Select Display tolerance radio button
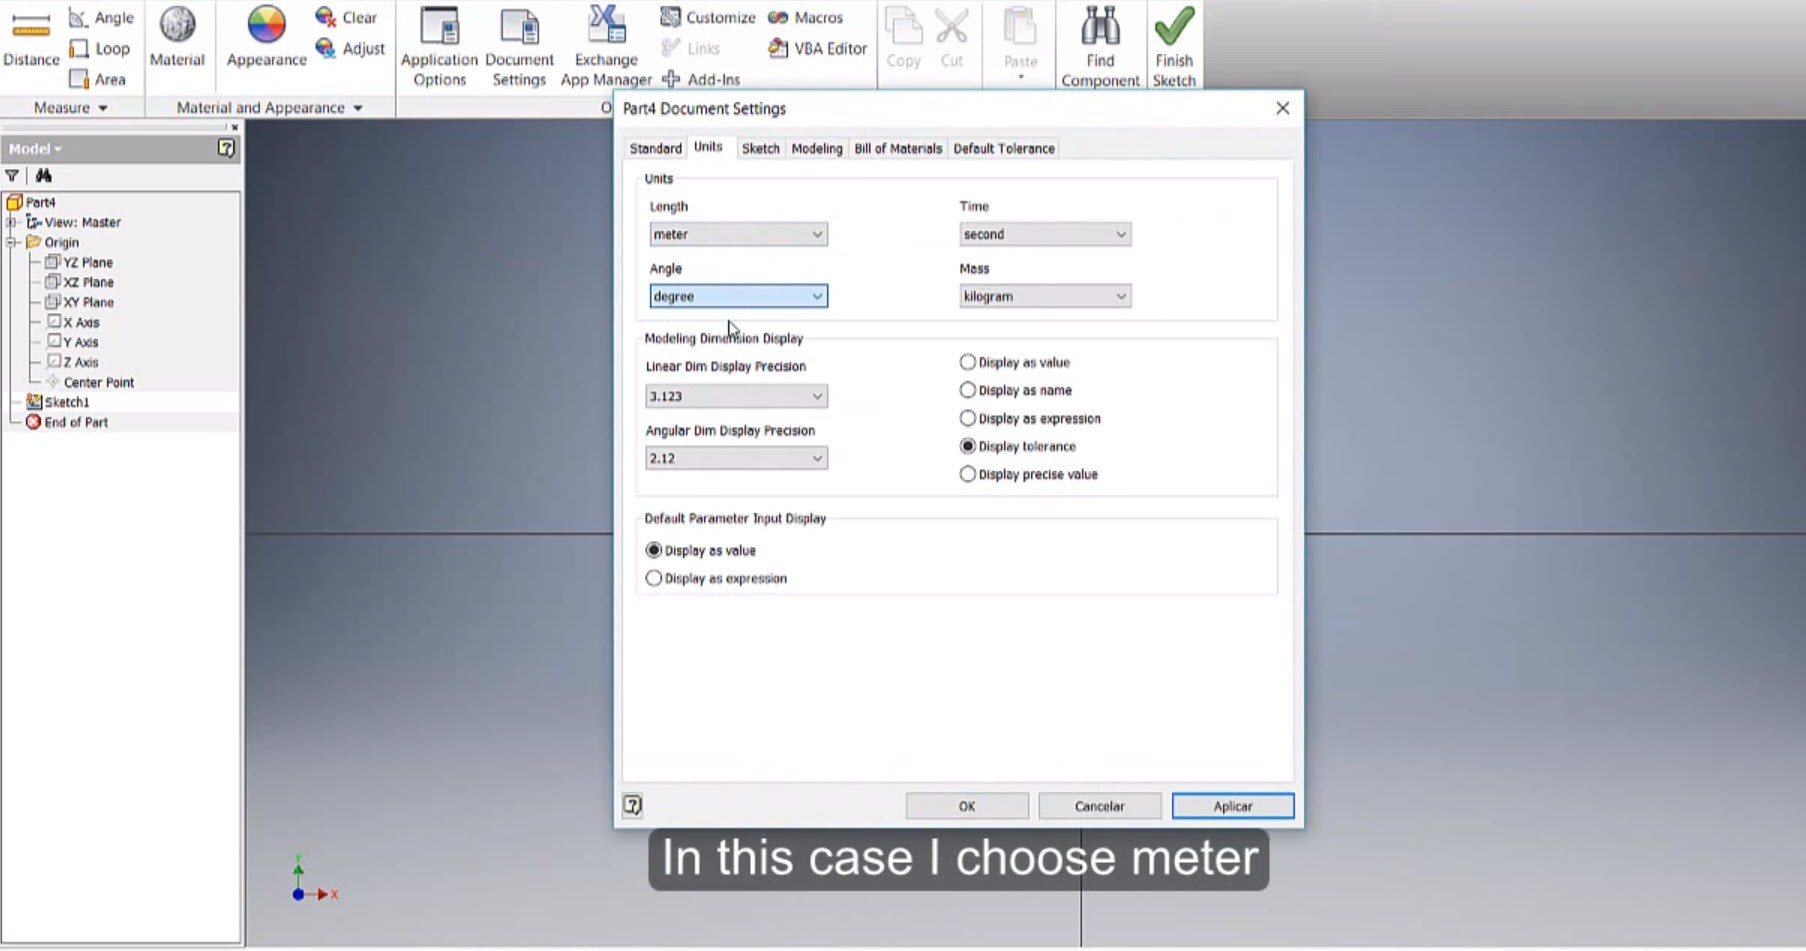Viewport: 1806px width, 951px height. (x=967, y=446)
